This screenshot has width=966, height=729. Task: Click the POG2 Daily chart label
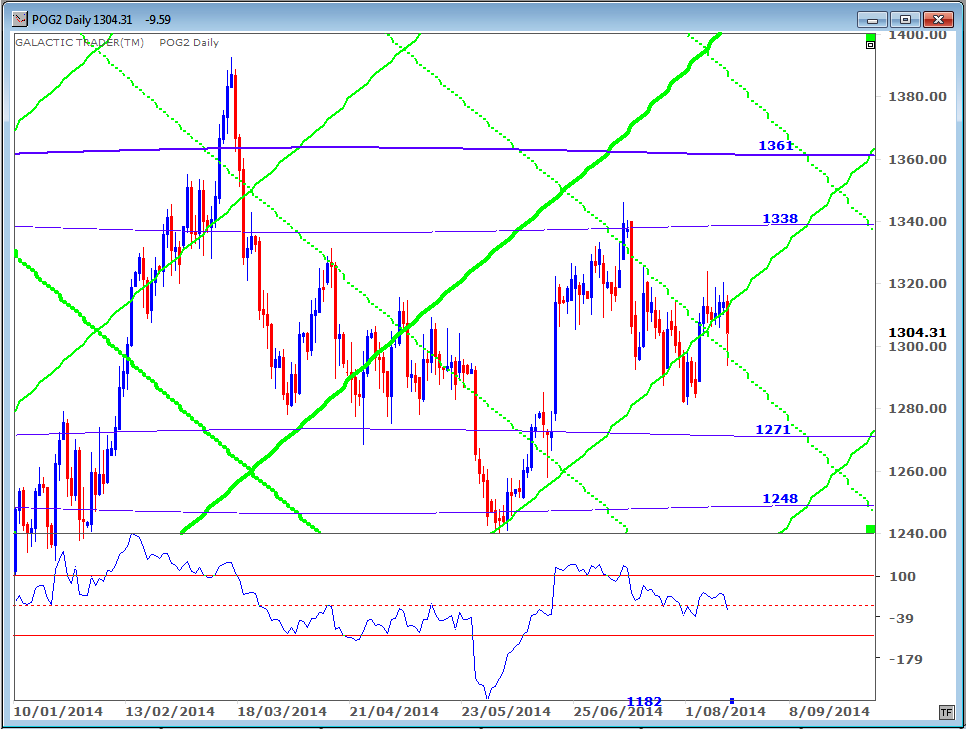189,43
